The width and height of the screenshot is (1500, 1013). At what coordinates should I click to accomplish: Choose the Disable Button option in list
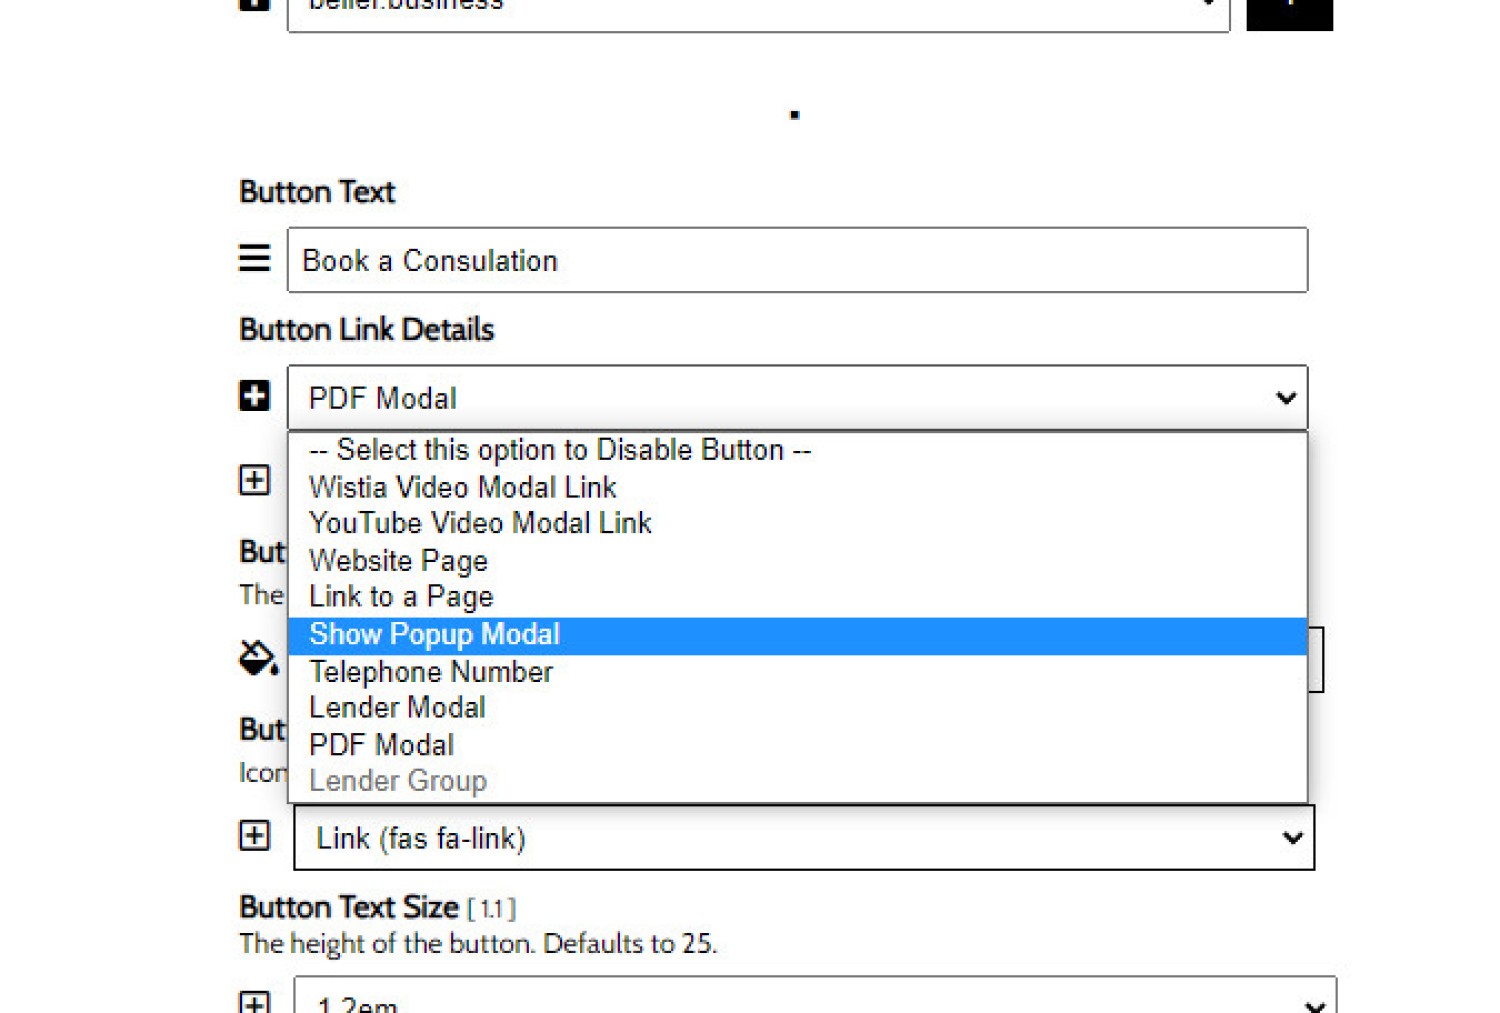click(559, 450)
